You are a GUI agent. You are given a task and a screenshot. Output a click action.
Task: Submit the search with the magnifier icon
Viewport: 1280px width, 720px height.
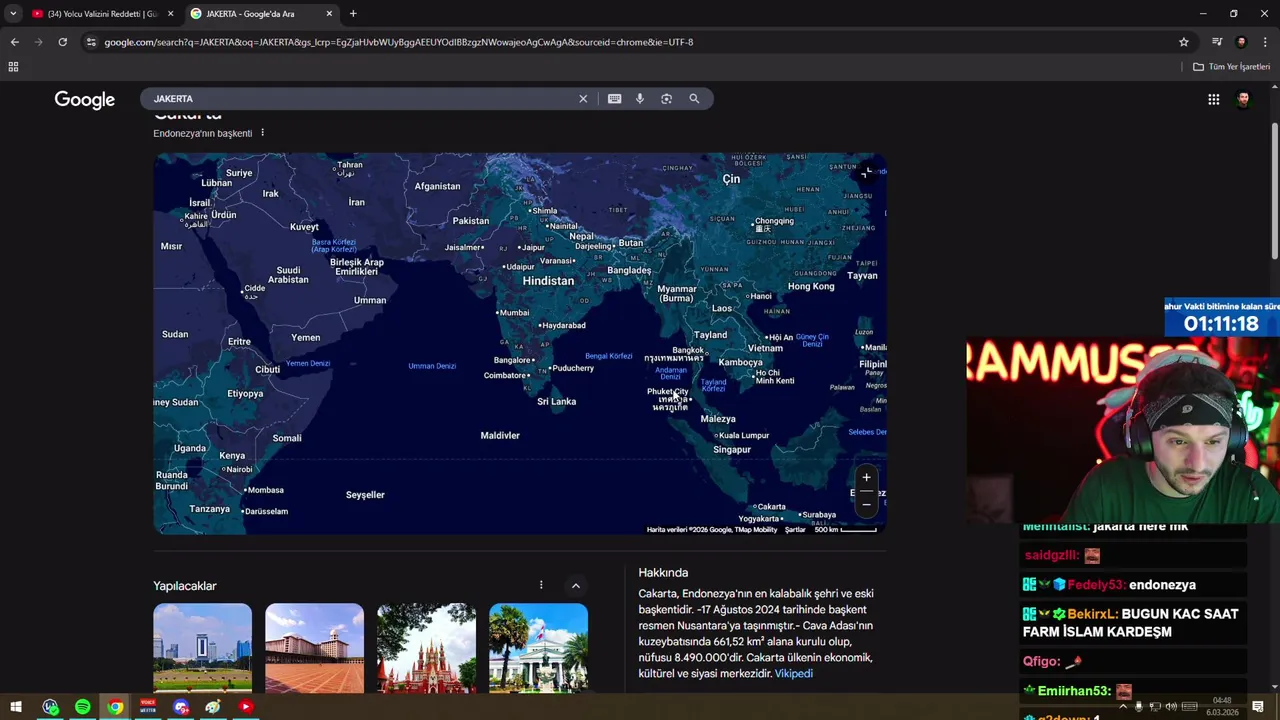tap(694, 99)
